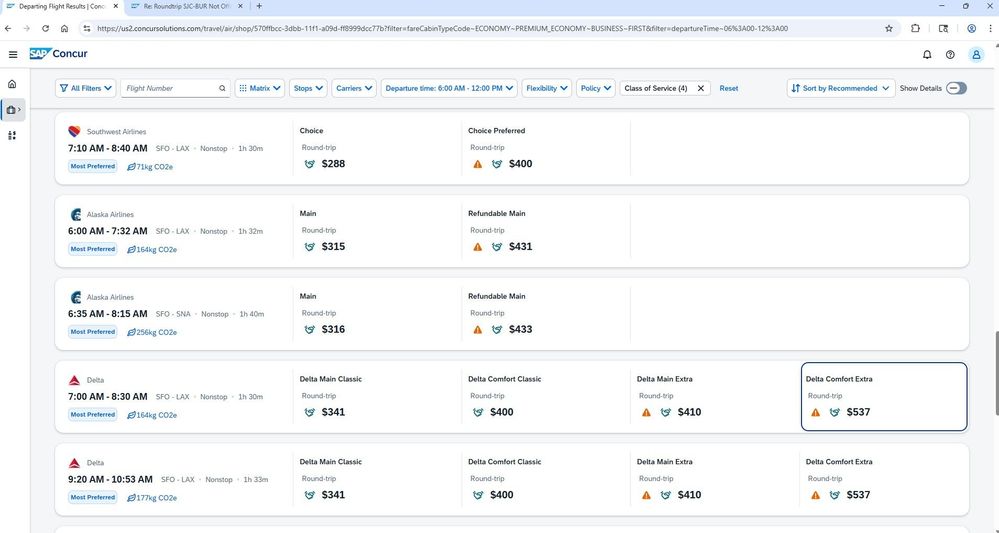The height and width of the screenshot is (533, 999).
Task: Open the Matrix dropdown
Action: tap(260, 89)
